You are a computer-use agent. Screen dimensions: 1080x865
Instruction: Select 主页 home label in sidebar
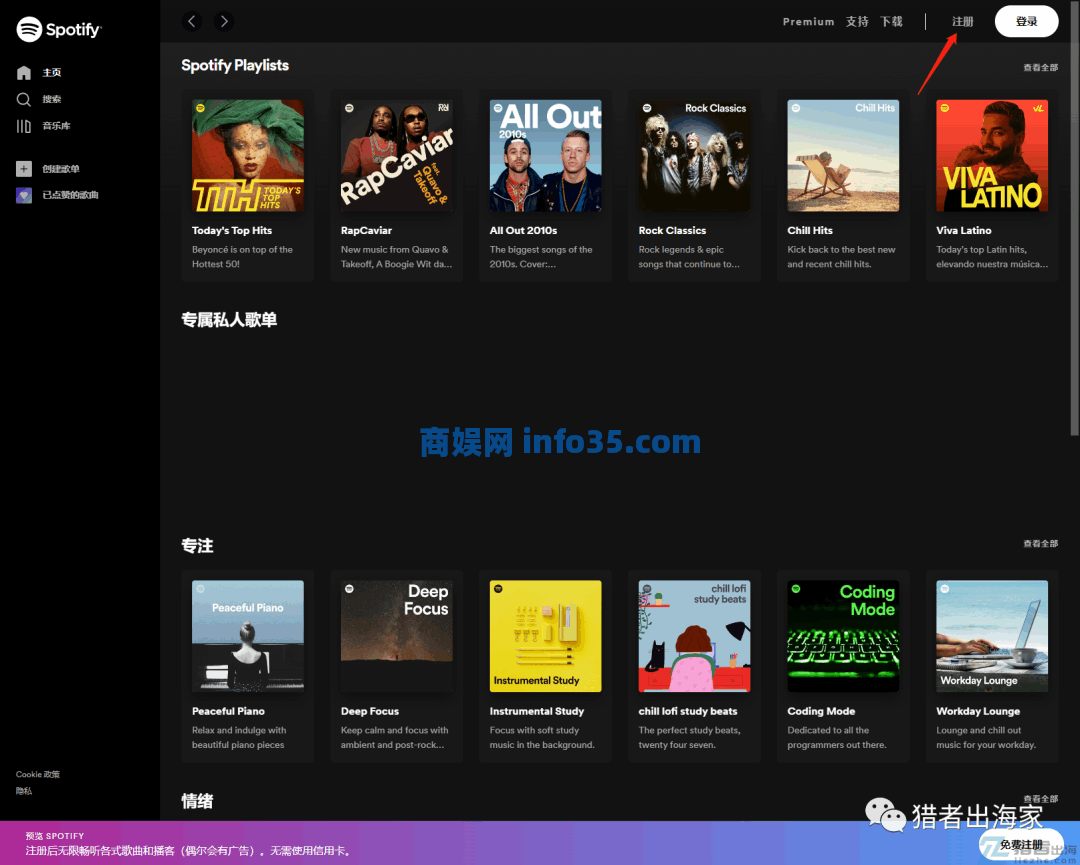52,72
